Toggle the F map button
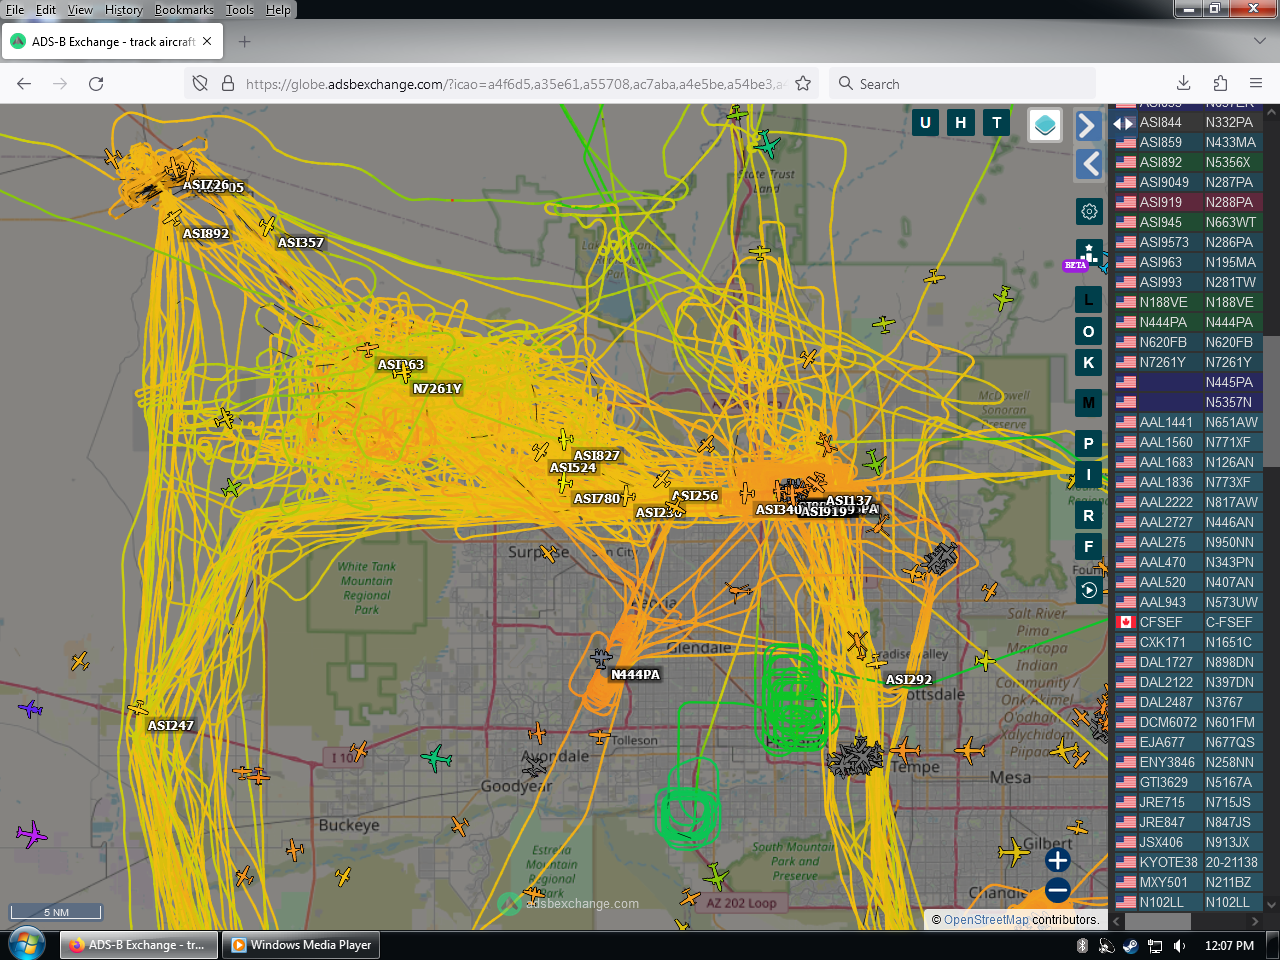This screenshot has width=1280, height=960. pos(1089,547)
